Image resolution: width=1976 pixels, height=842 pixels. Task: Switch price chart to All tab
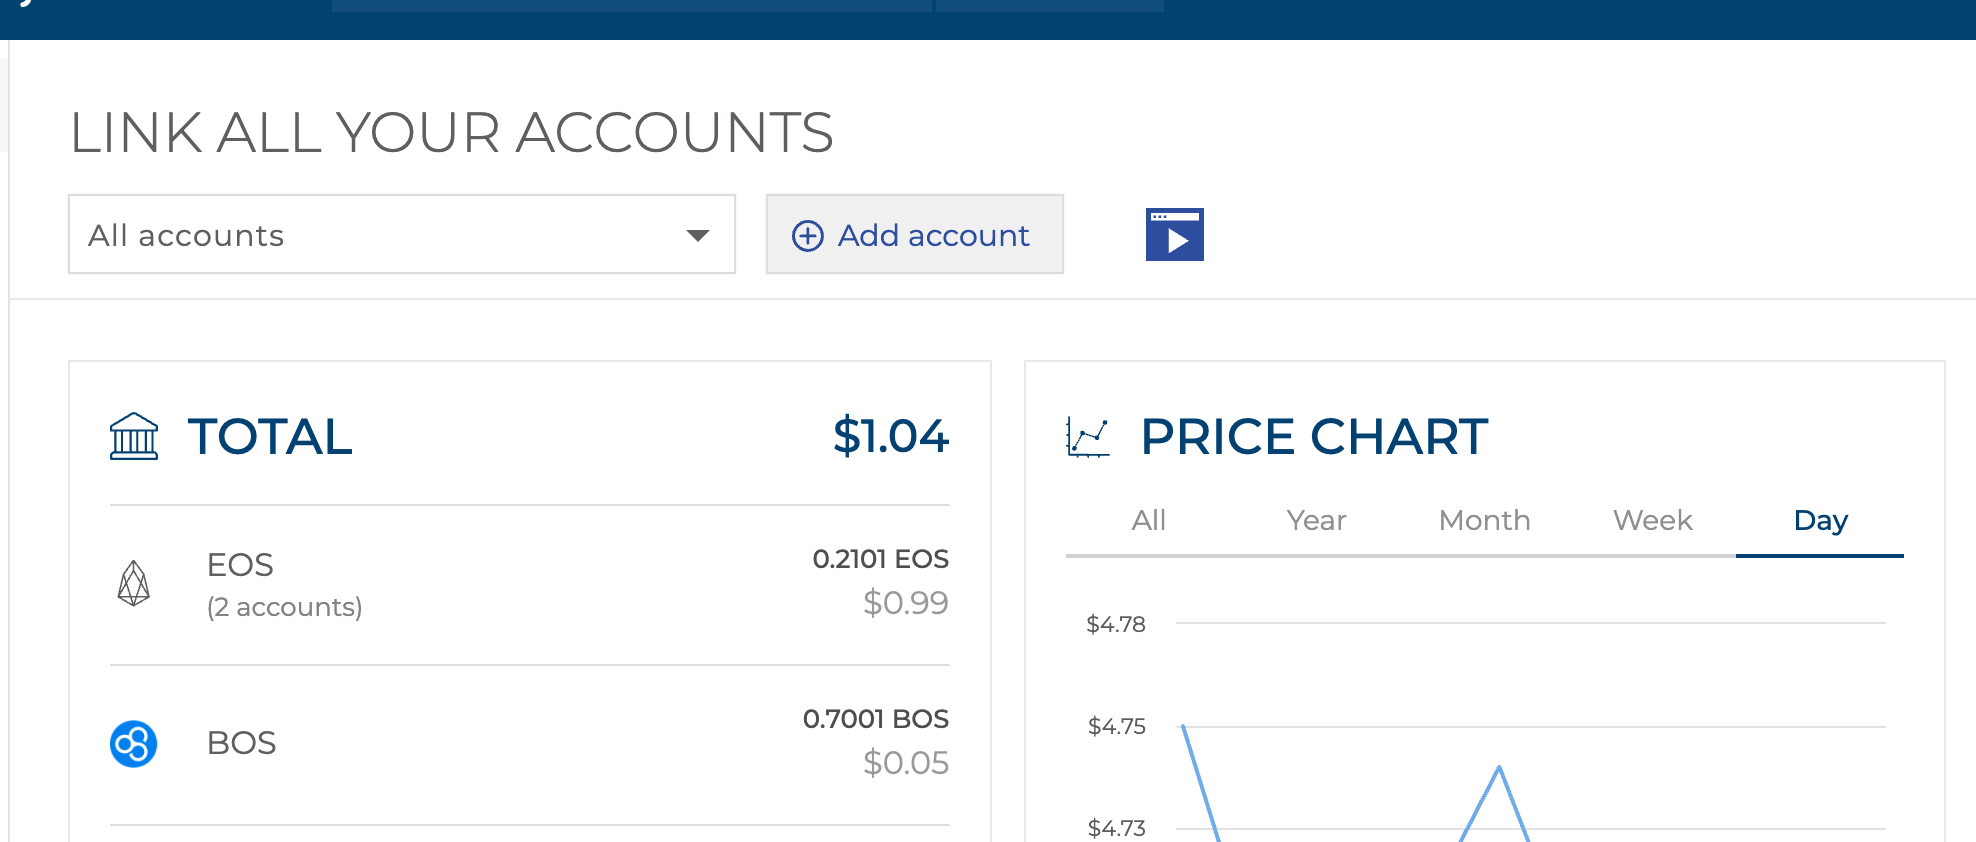click(1148, 521)
